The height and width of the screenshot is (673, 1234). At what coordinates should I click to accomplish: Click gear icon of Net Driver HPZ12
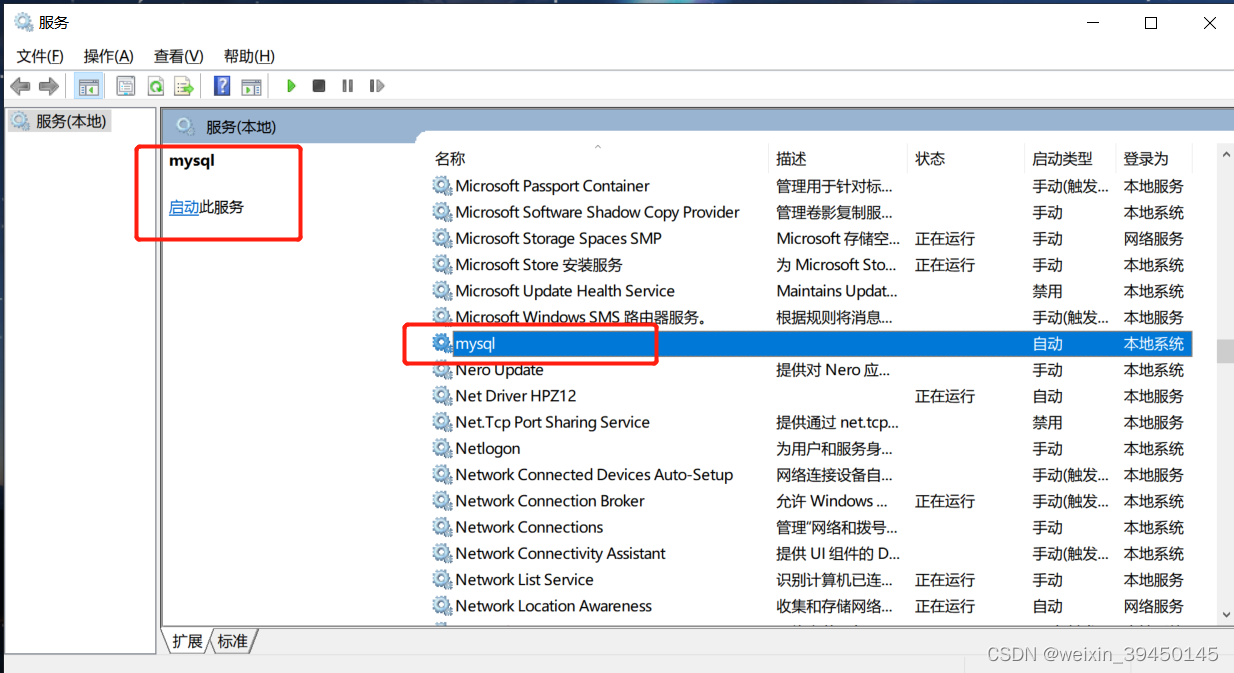(x=442, y=396)
